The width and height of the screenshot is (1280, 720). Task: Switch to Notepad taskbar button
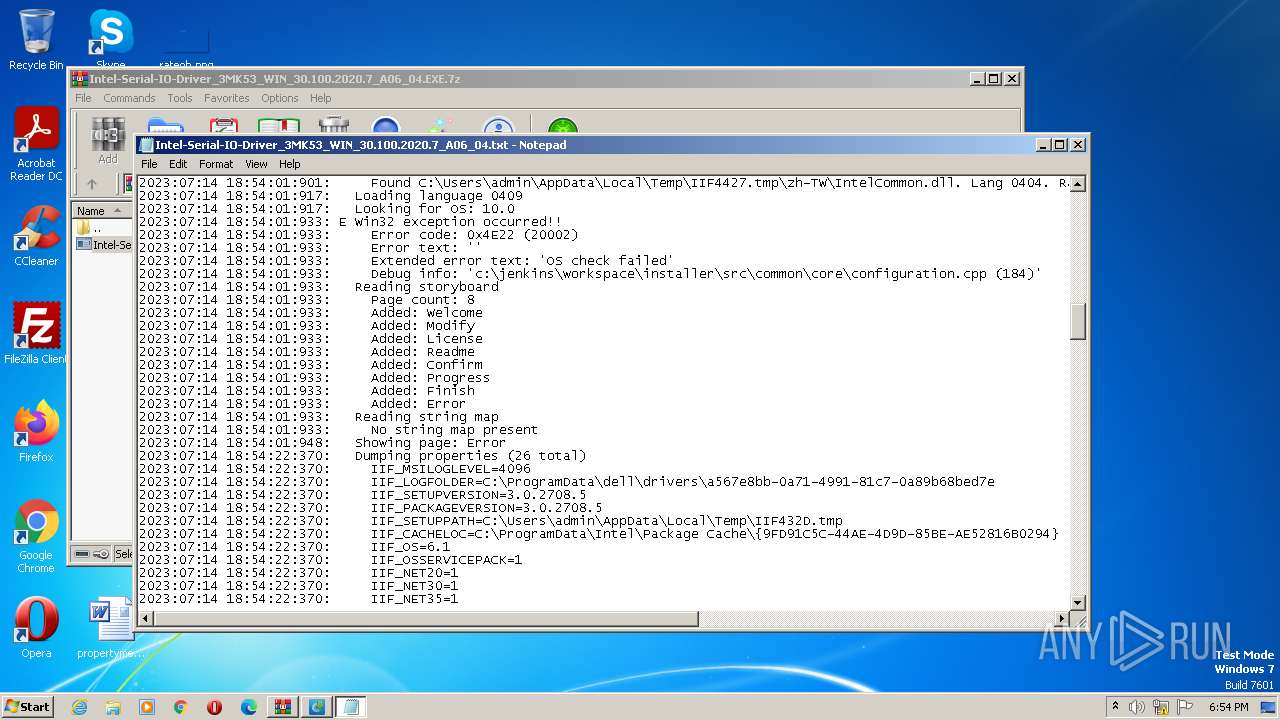(x=351, y=707)
